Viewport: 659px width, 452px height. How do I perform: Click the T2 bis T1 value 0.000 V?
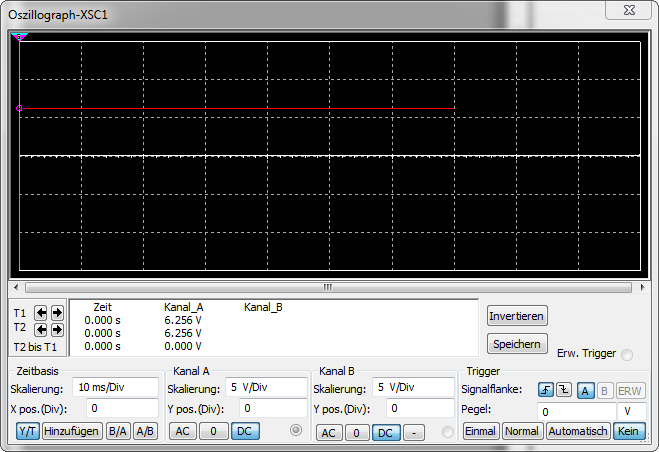point(183,346)
